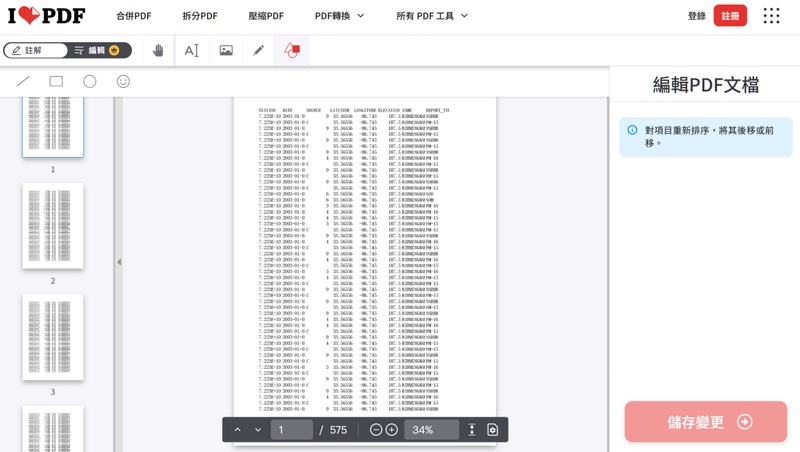The height and width of the screenshot is (452, 800).
Task: Open 壓縮PDF tool
Action: tap(266, 16)
